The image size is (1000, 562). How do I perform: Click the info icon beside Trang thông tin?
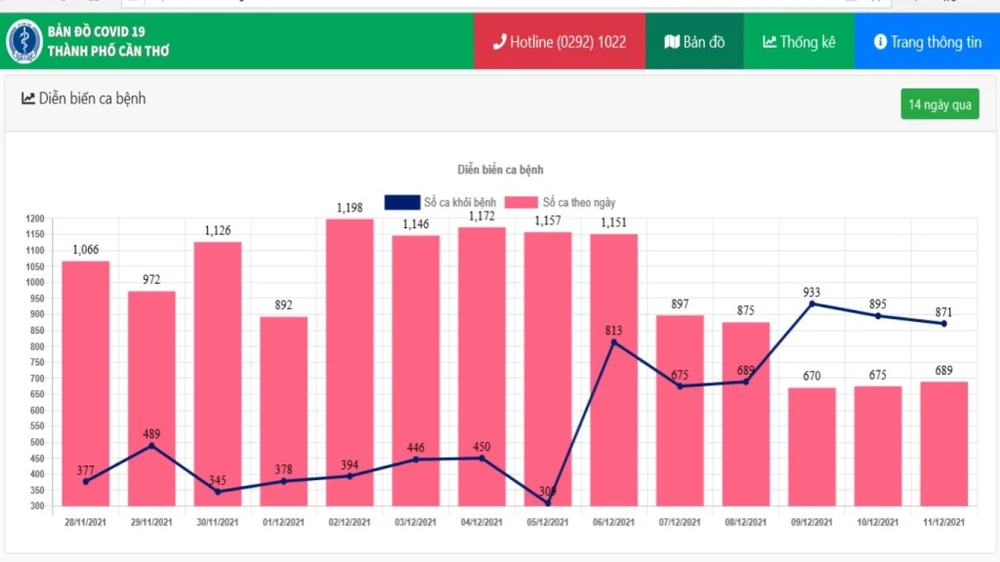click(880, 42)
